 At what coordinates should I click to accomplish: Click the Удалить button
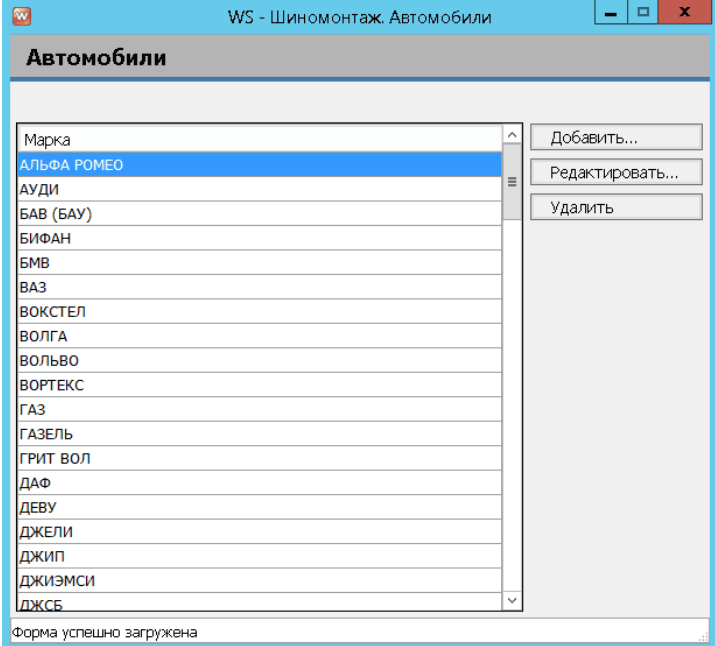click(615, 208)
